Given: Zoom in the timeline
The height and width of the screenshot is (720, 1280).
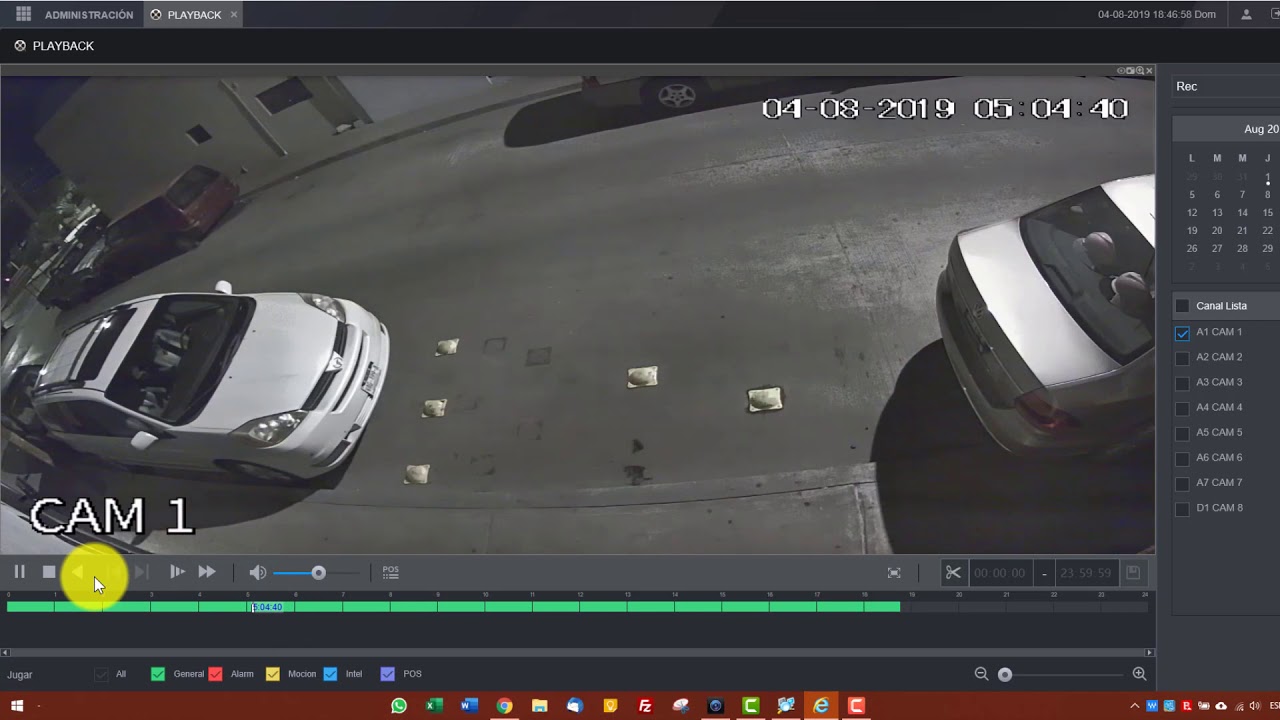Looking at the screenshot, I should coord(1139,674).
